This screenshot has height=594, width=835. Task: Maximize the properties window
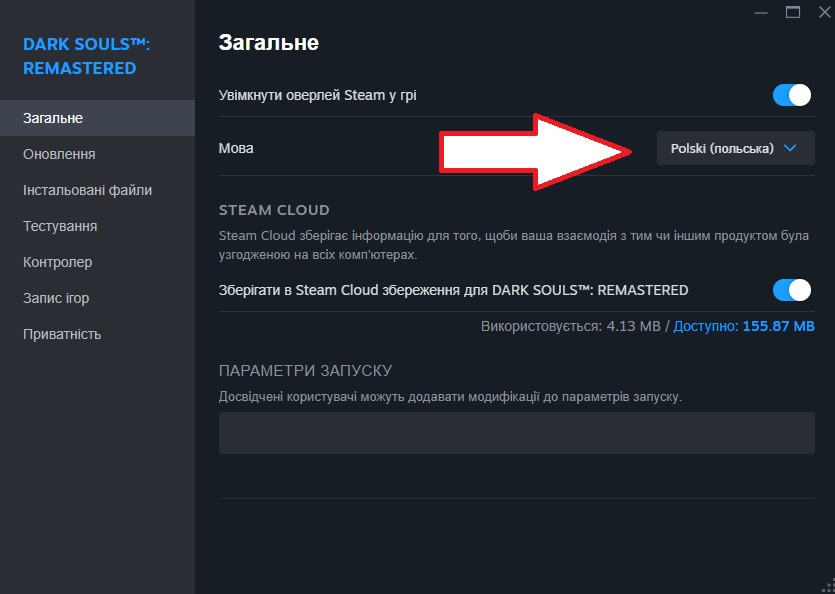(793, 12)
